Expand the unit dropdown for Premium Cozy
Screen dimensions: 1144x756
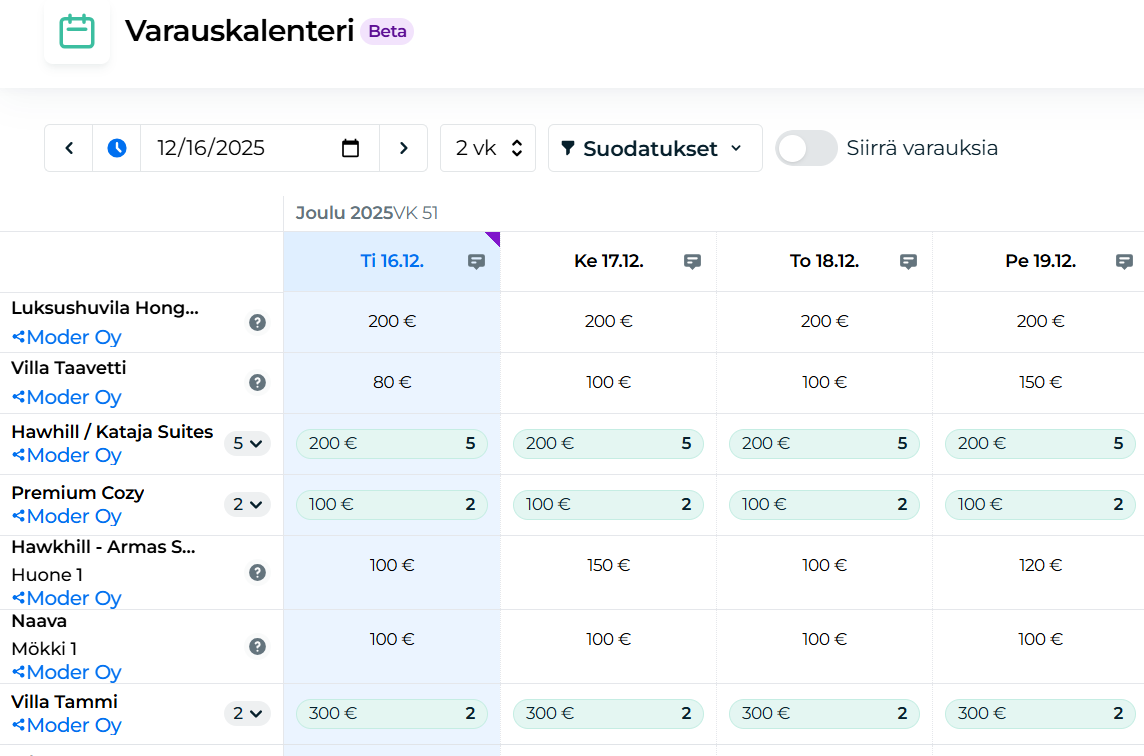248,504
